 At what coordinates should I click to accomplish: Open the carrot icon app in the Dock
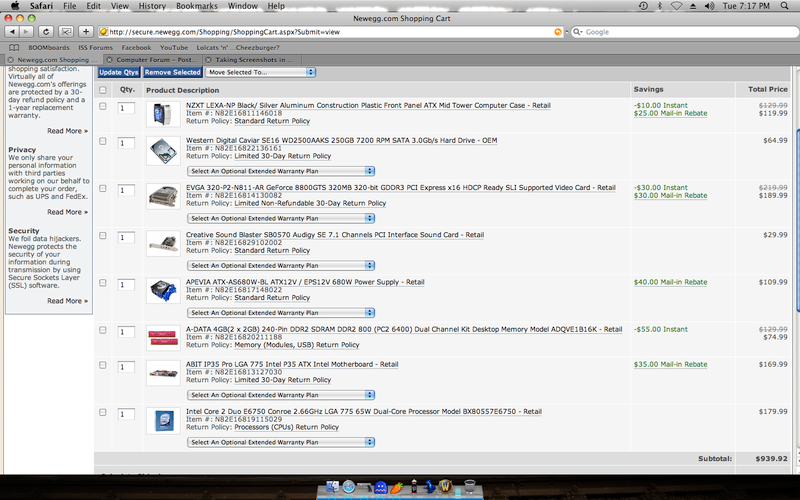pos(396,488)
